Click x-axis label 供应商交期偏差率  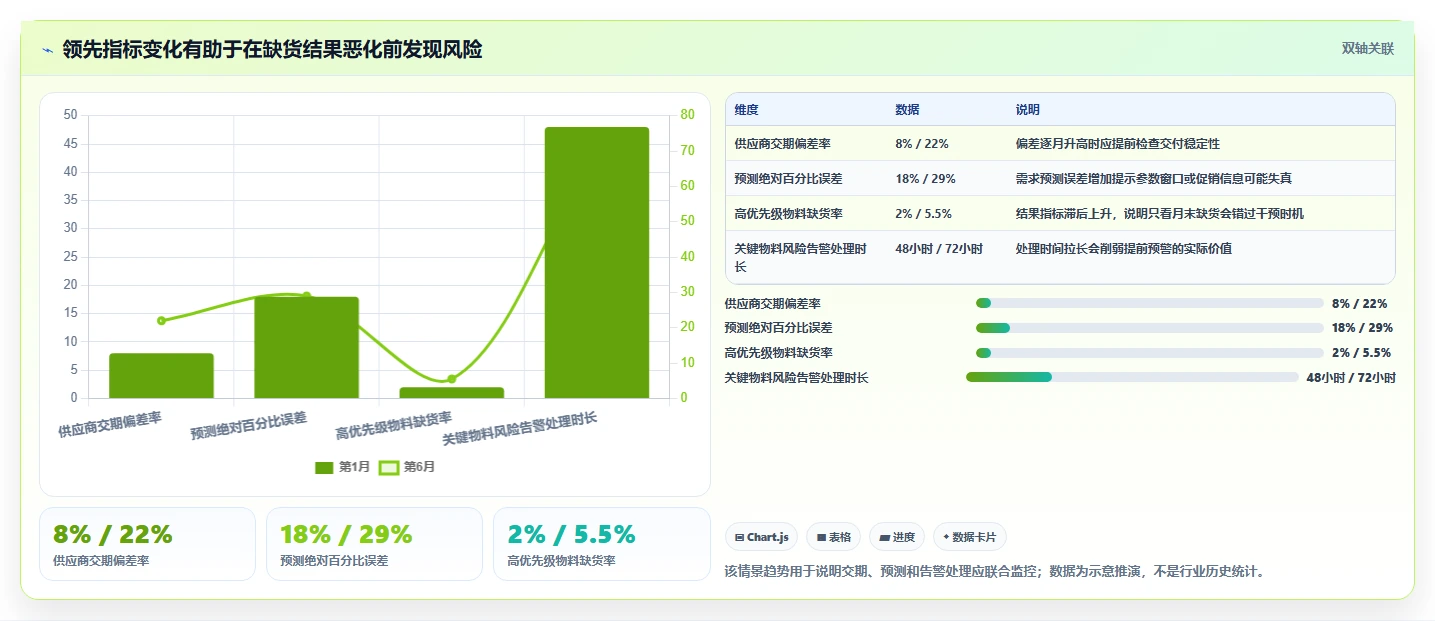(110, 425)
